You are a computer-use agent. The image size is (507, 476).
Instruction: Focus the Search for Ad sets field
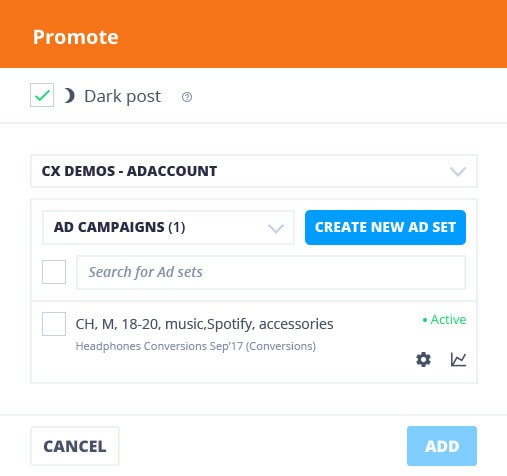271,272
